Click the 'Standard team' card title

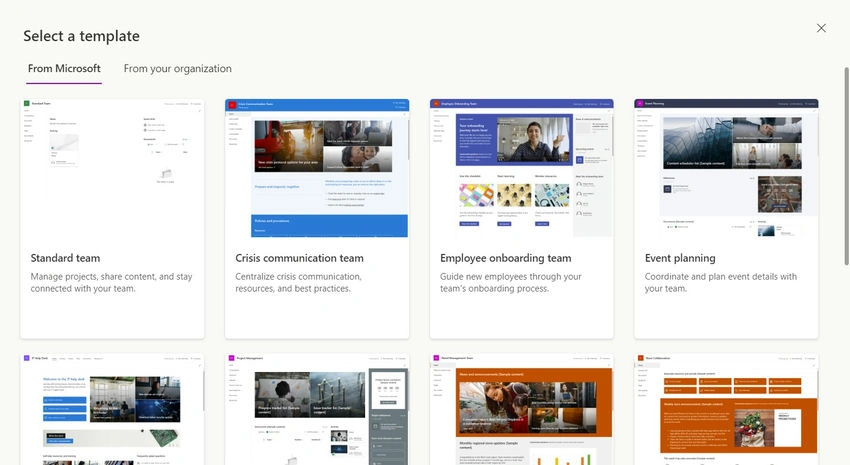pos(65,258)
